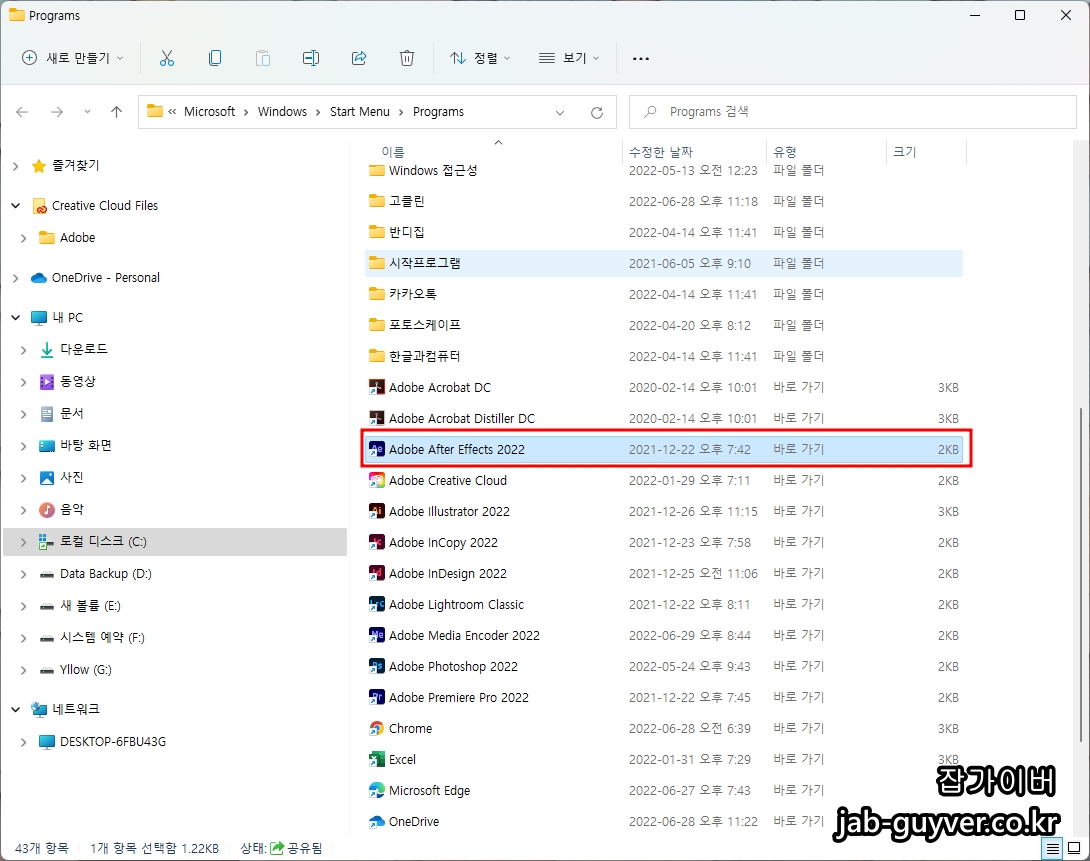The image size is (1090, 861).
Task: Select the Excel shortcut icon
Action: (x=376, y=760)
